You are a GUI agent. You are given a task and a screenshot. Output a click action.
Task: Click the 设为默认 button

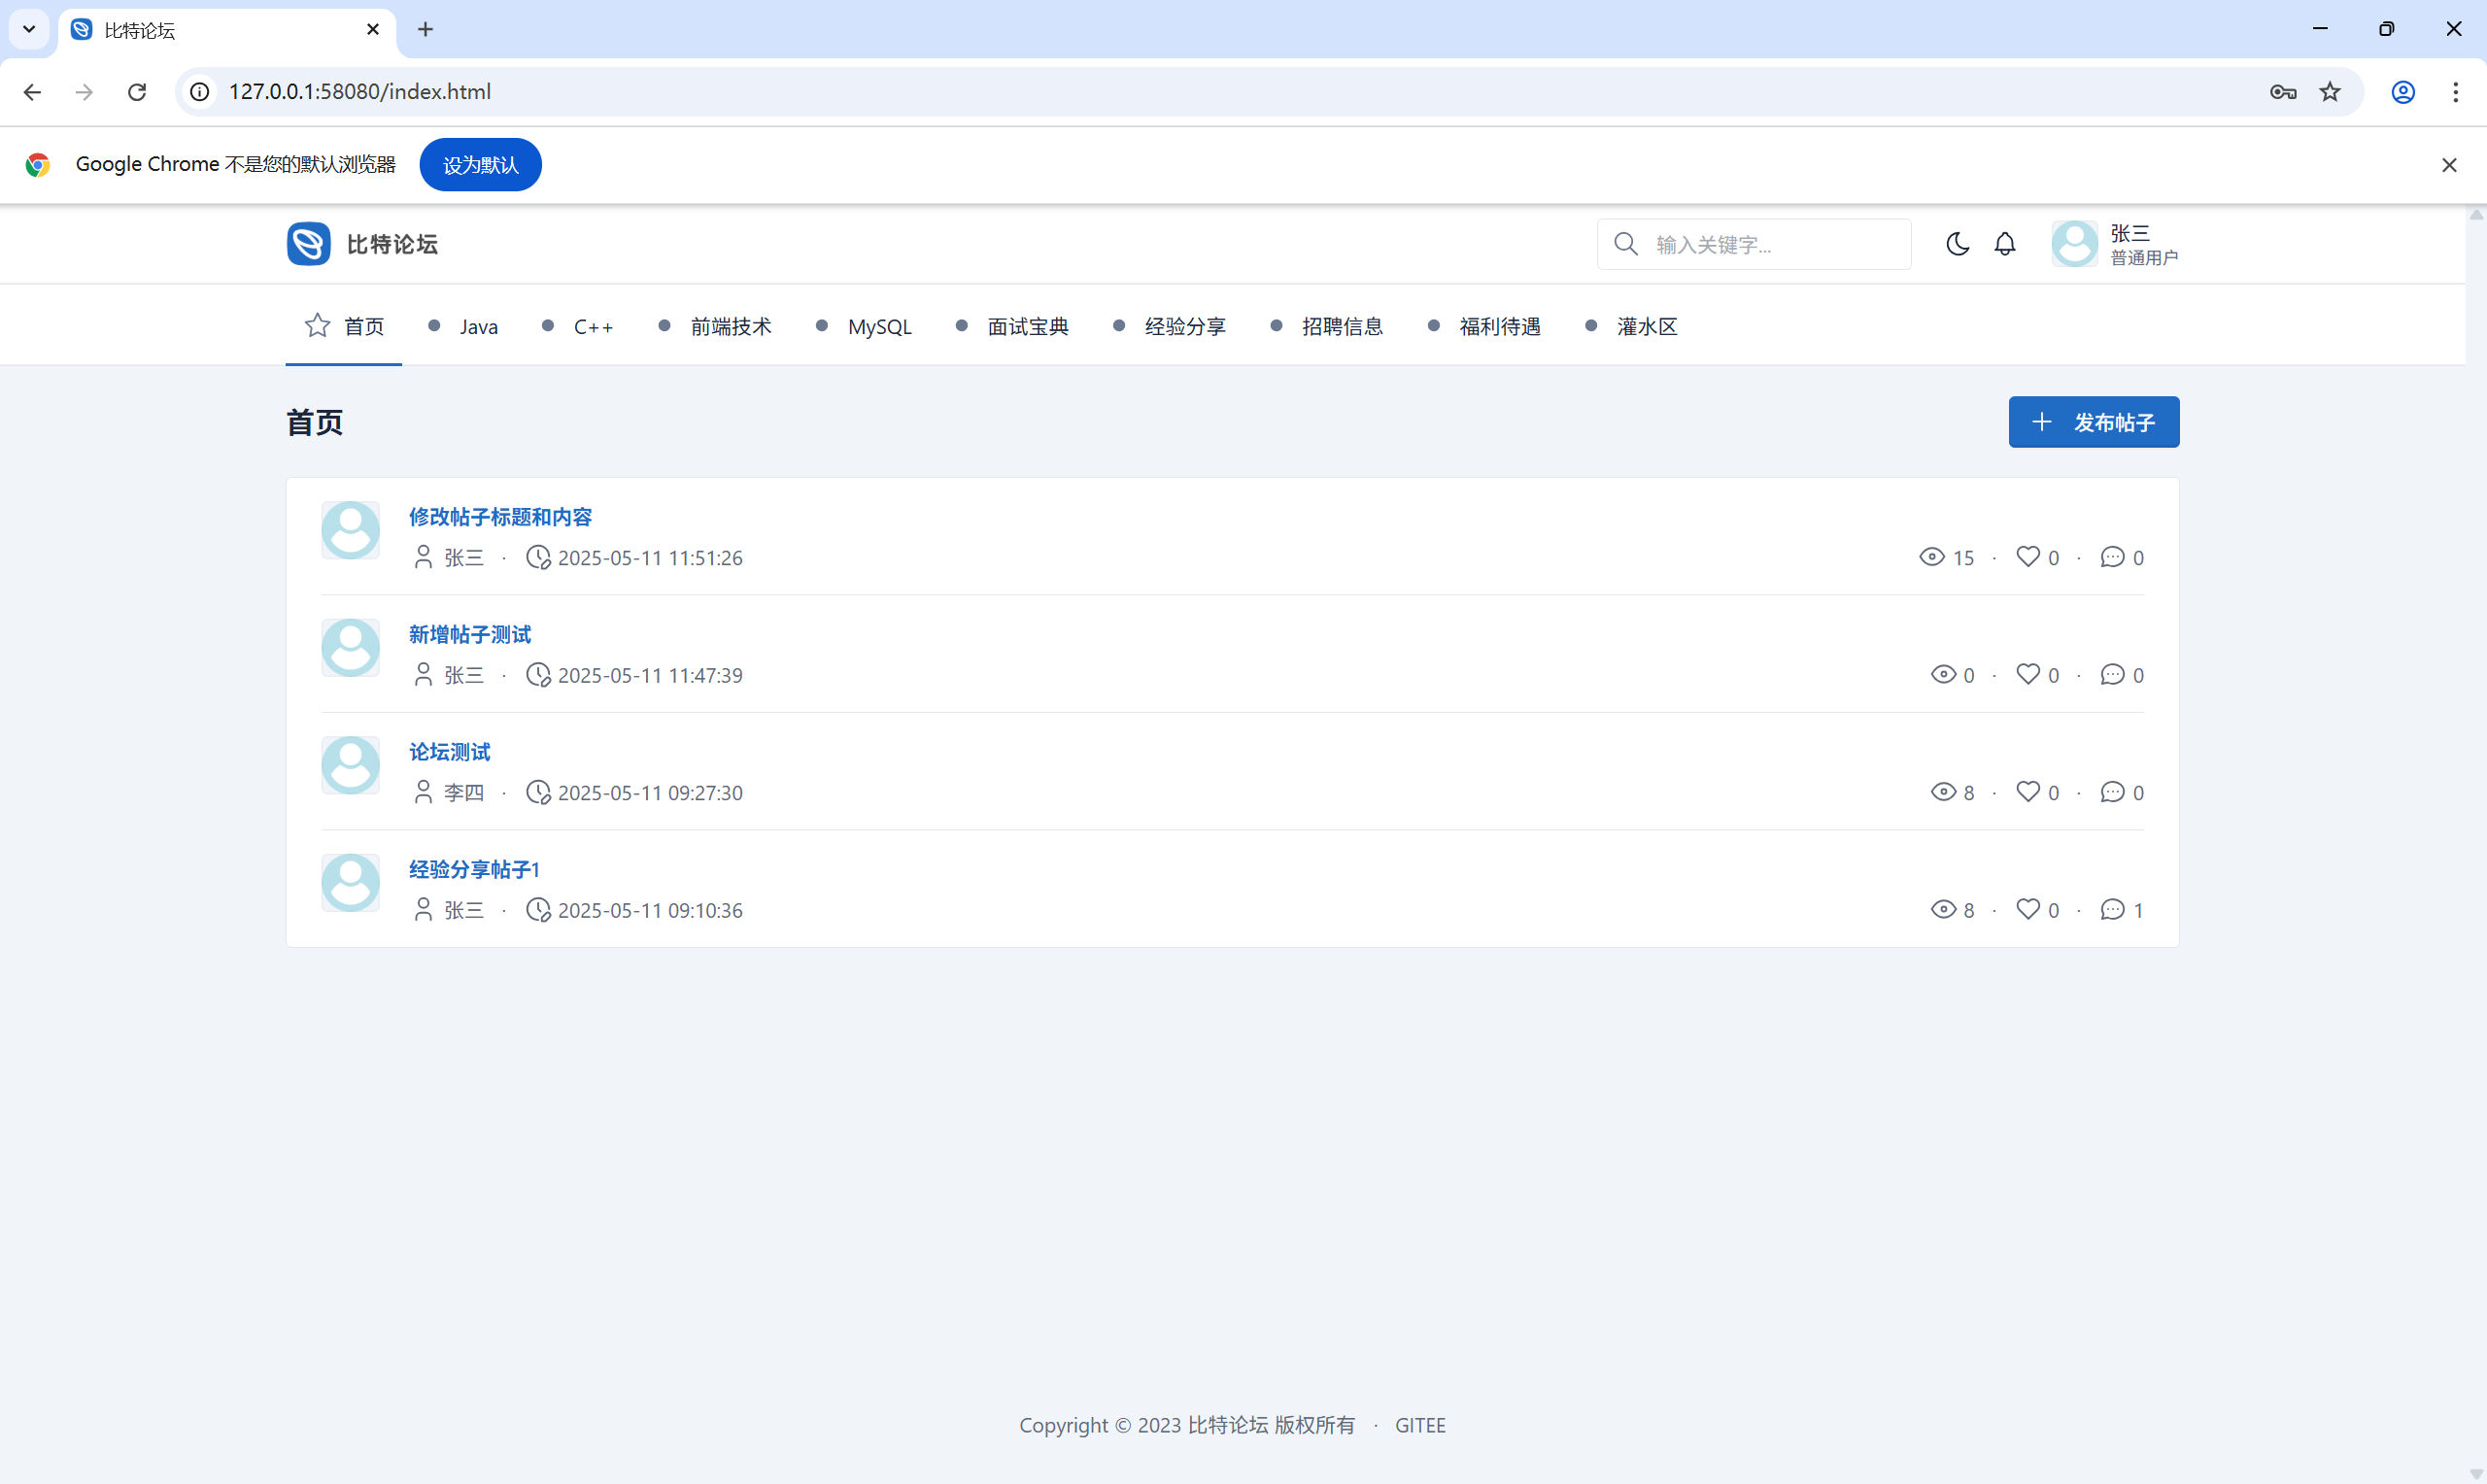pos(480,165)
